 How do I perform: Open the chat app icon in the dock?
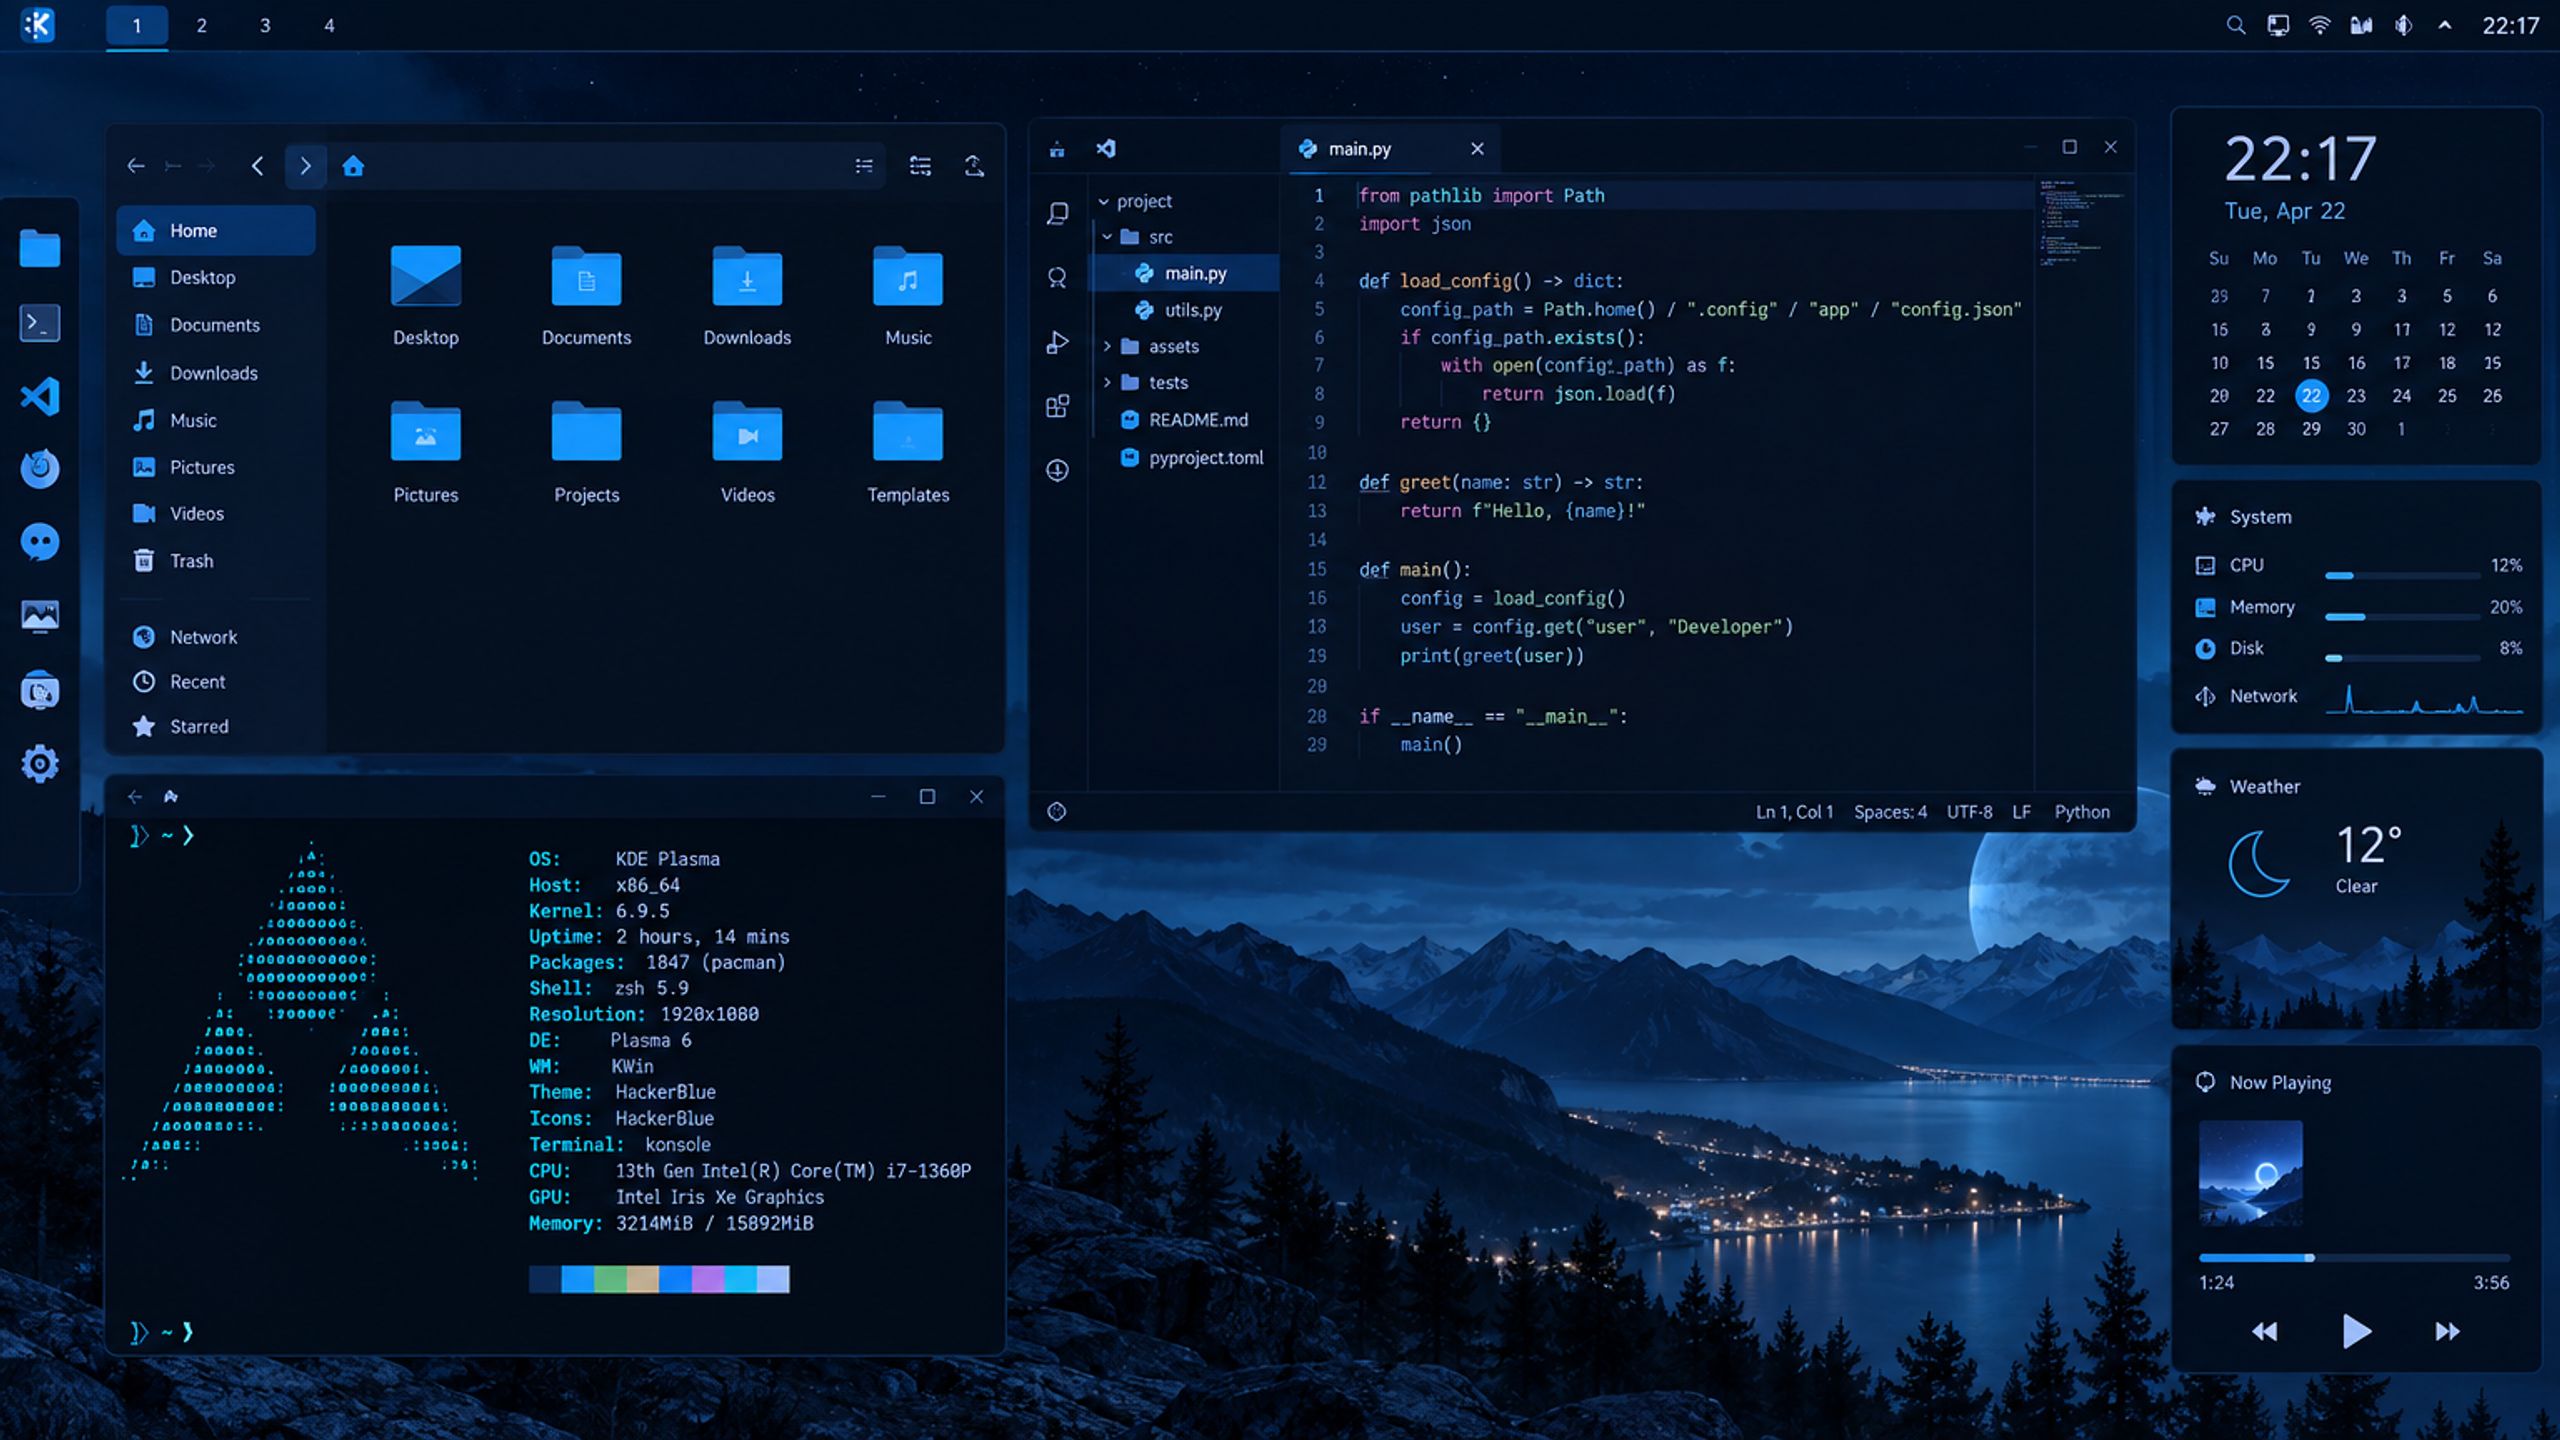point(40,543)
